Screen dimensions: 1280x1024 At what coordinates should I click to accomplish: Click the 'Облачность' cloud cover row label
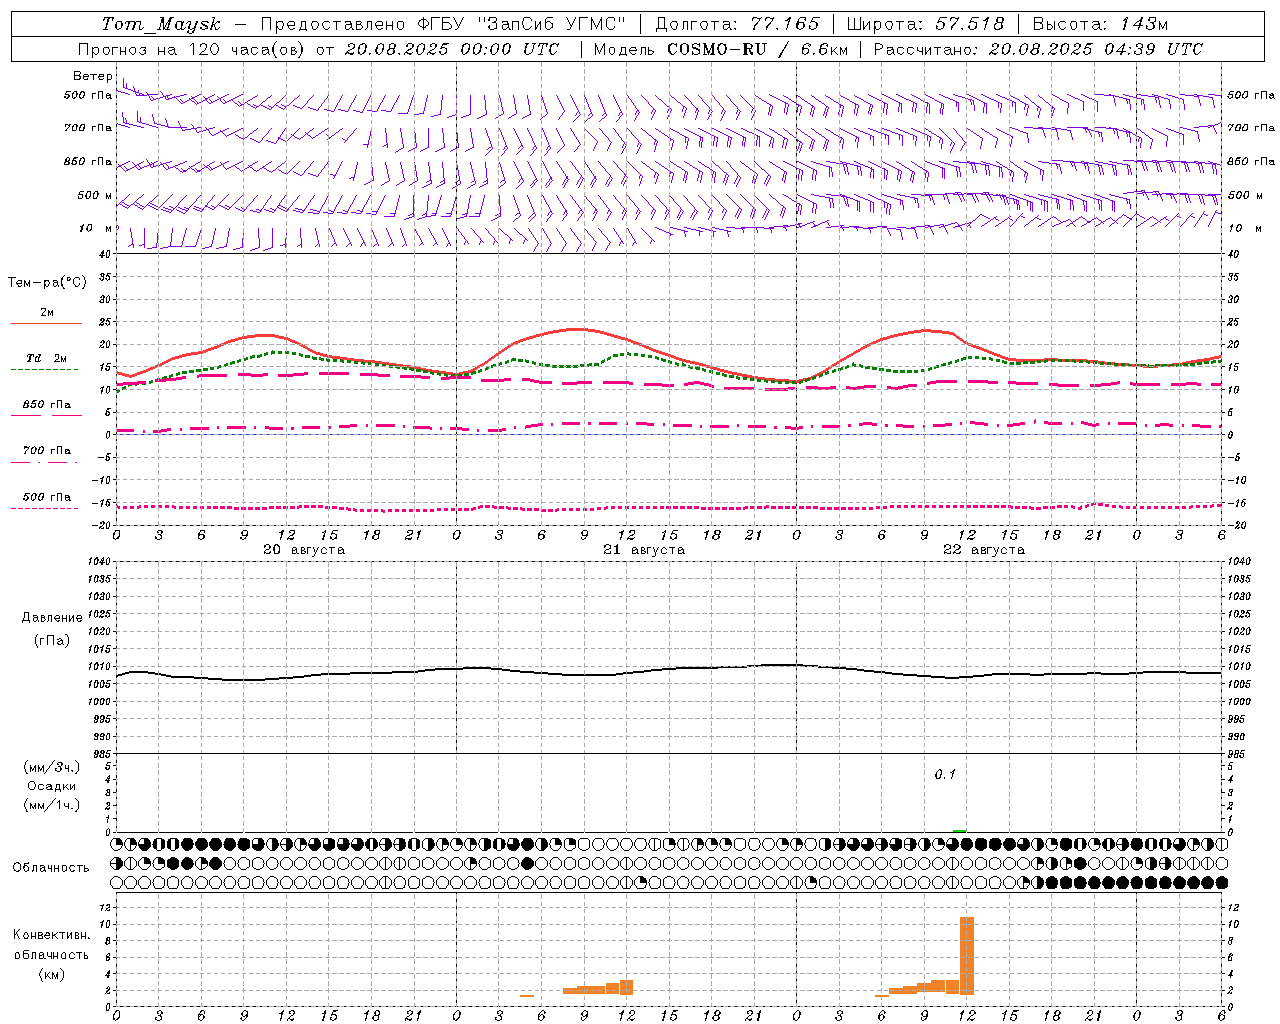(51, 867)
